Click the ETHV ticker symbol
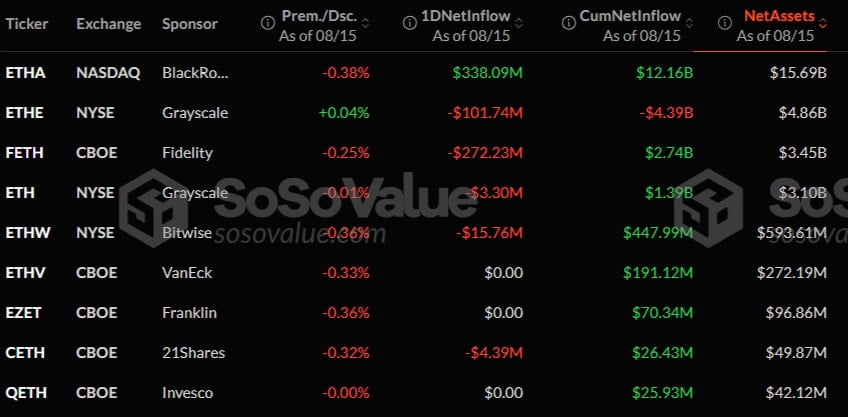 click(25, 272)
